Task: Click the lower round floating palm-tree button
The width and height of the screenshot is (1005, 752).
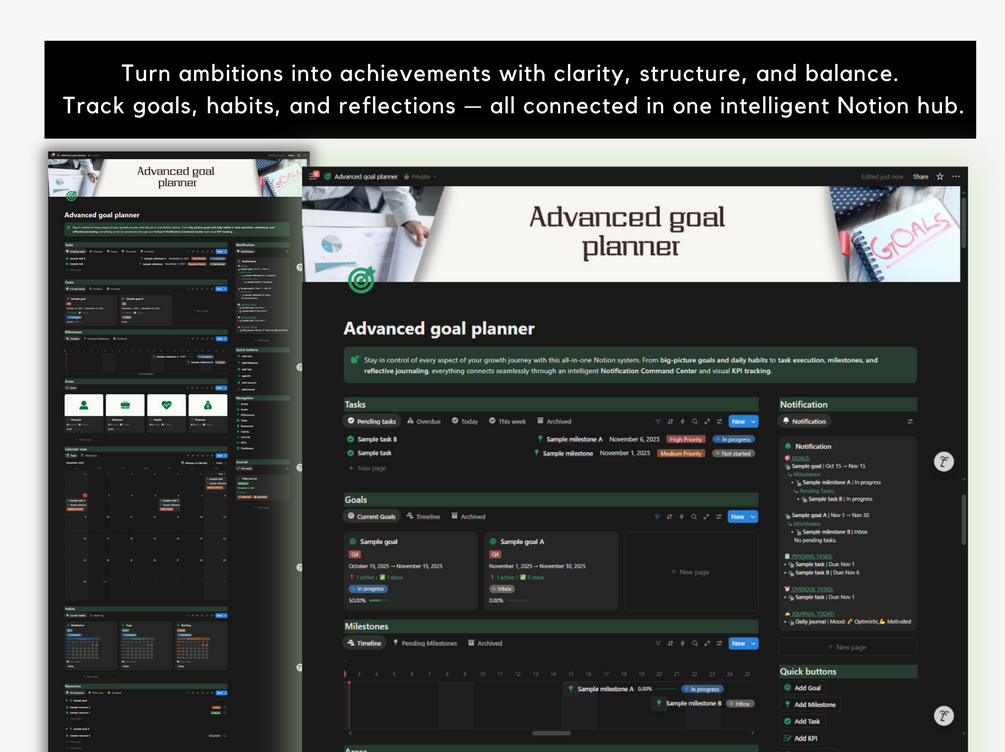Action: (943, 715)
